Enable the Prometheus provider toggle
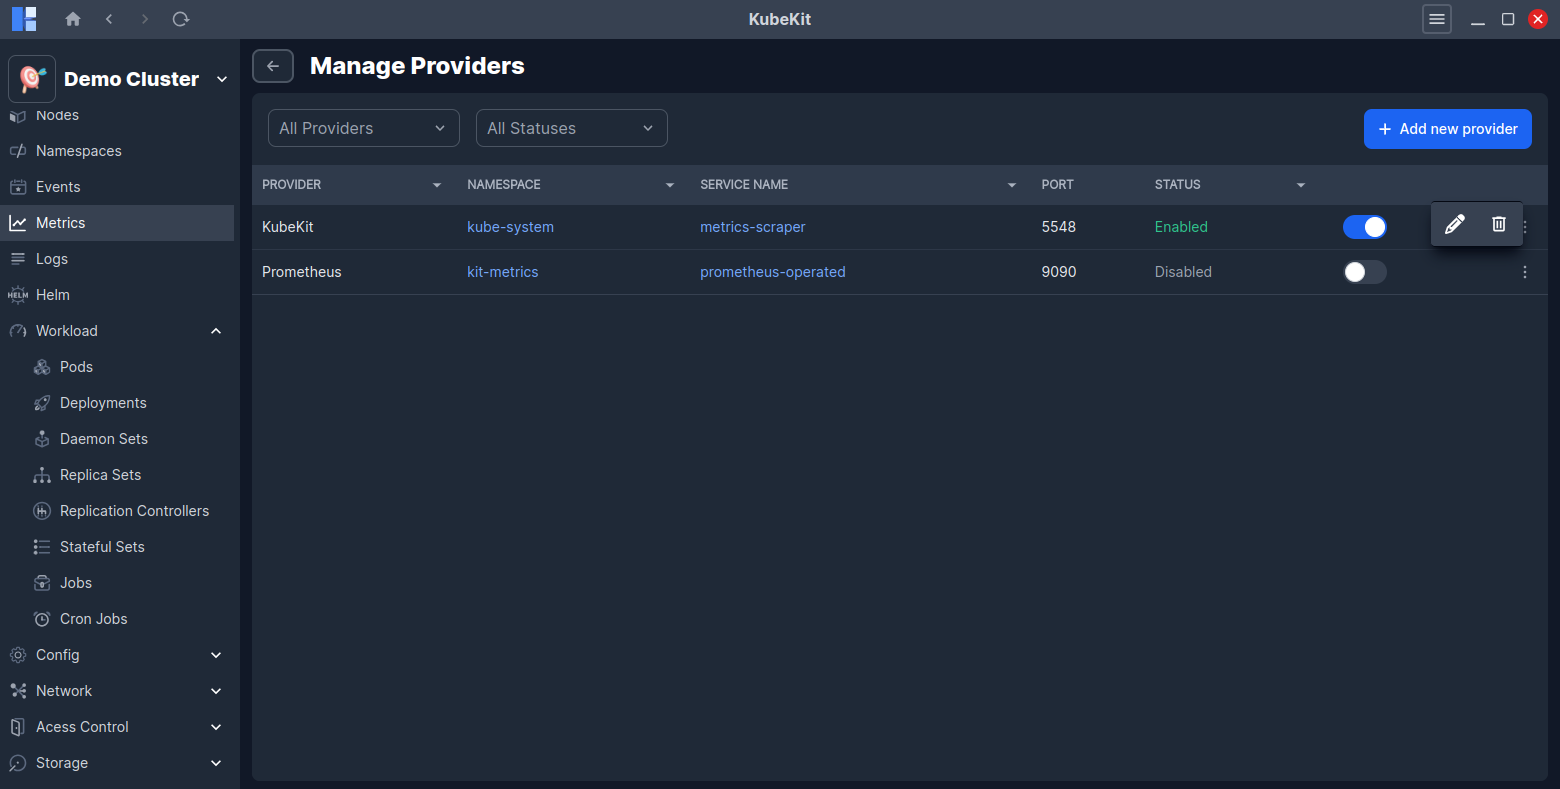The height and width of the screenshot is (789, 1560). pyautogui.click(x=1364, y=271)
